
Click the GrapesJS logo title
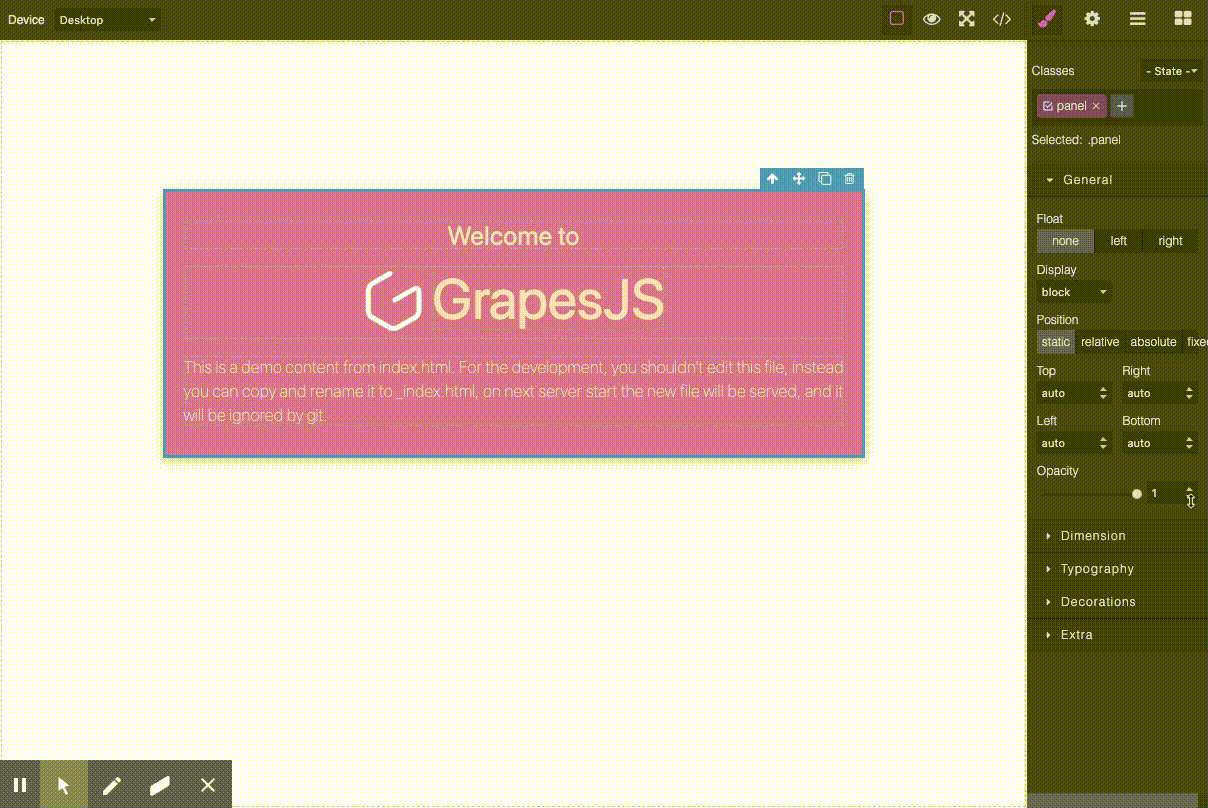point(548,299)
